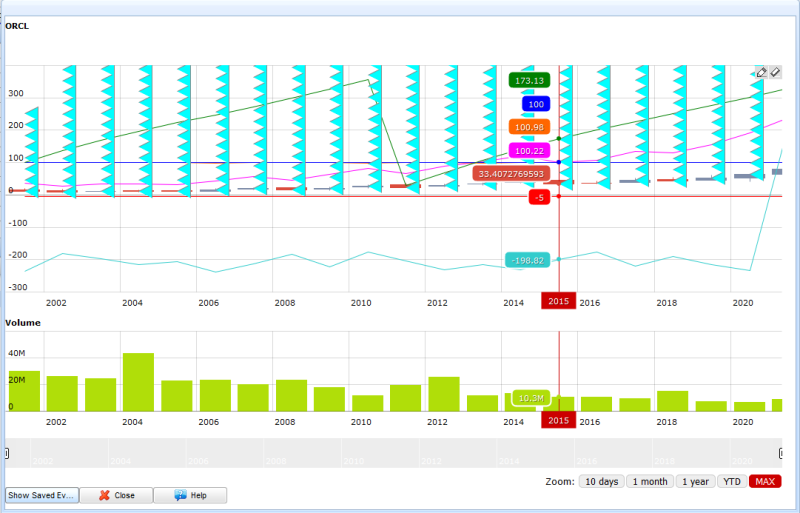Screen dimensions: 800x513
Task: Click the red X icon on Close
Action: click(x=105, y=495)
